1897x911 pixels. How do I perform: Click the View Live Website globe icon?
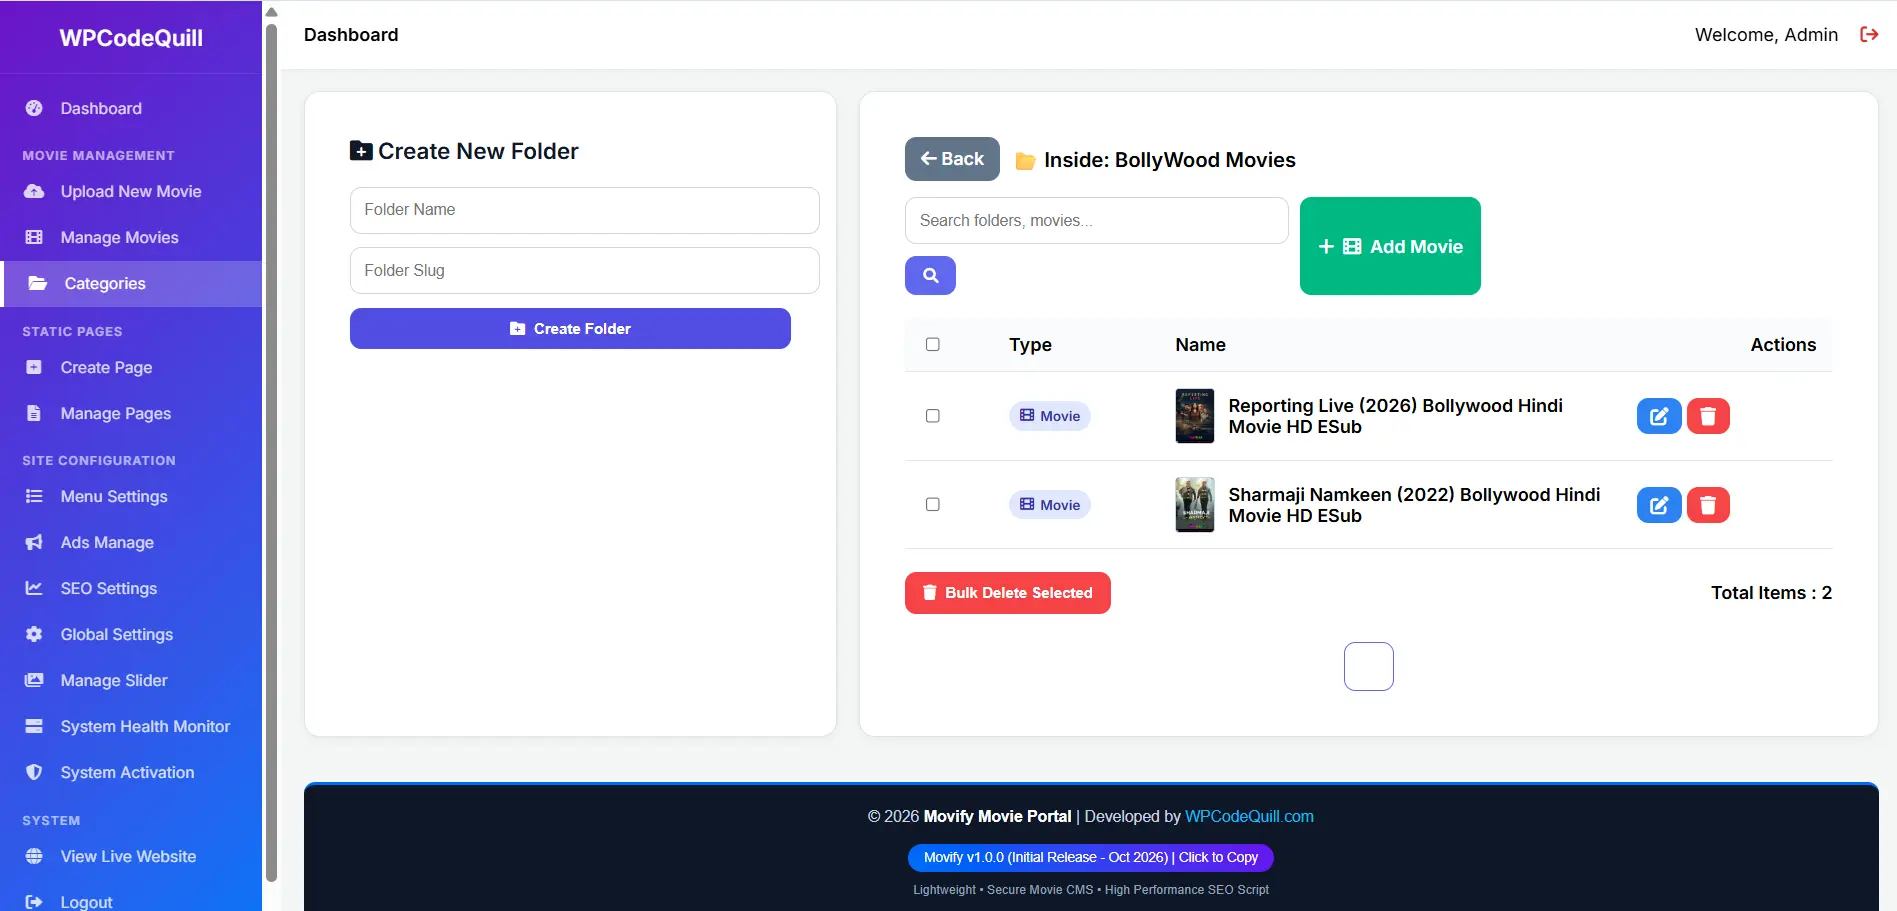34,856
